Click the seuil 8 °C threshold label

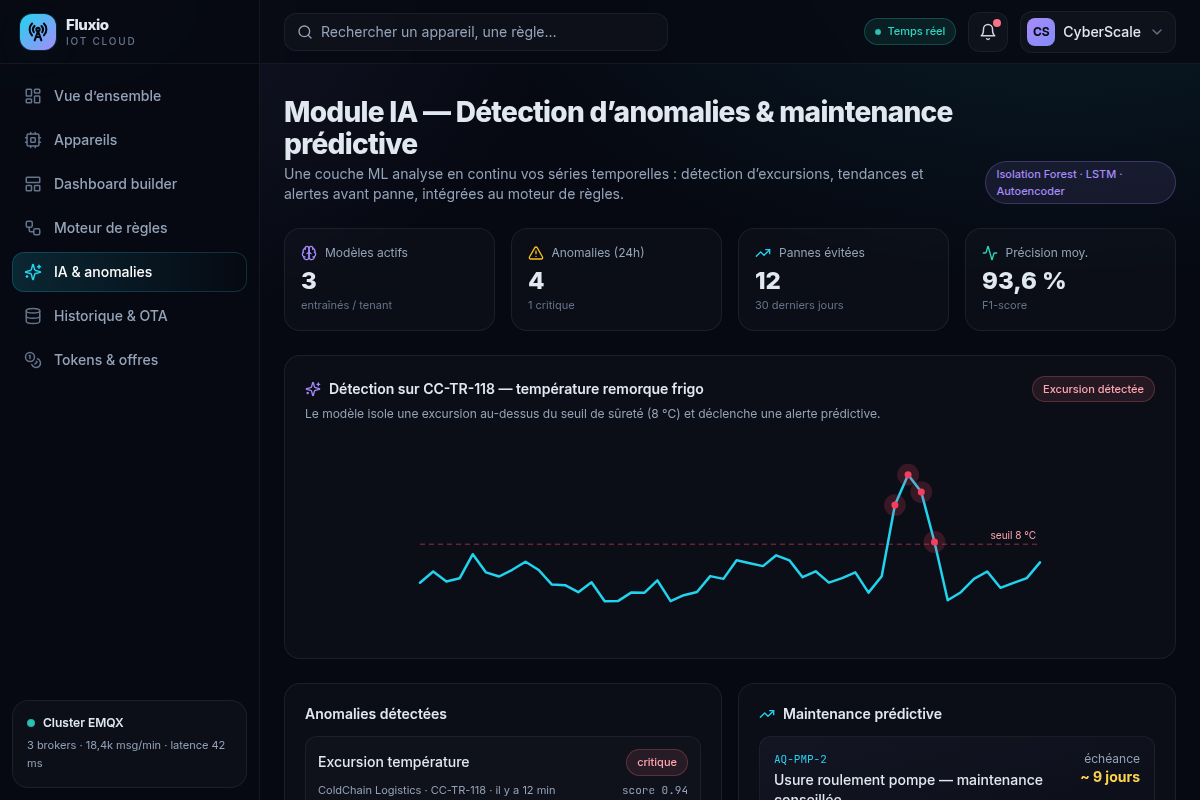[1013, 535]
